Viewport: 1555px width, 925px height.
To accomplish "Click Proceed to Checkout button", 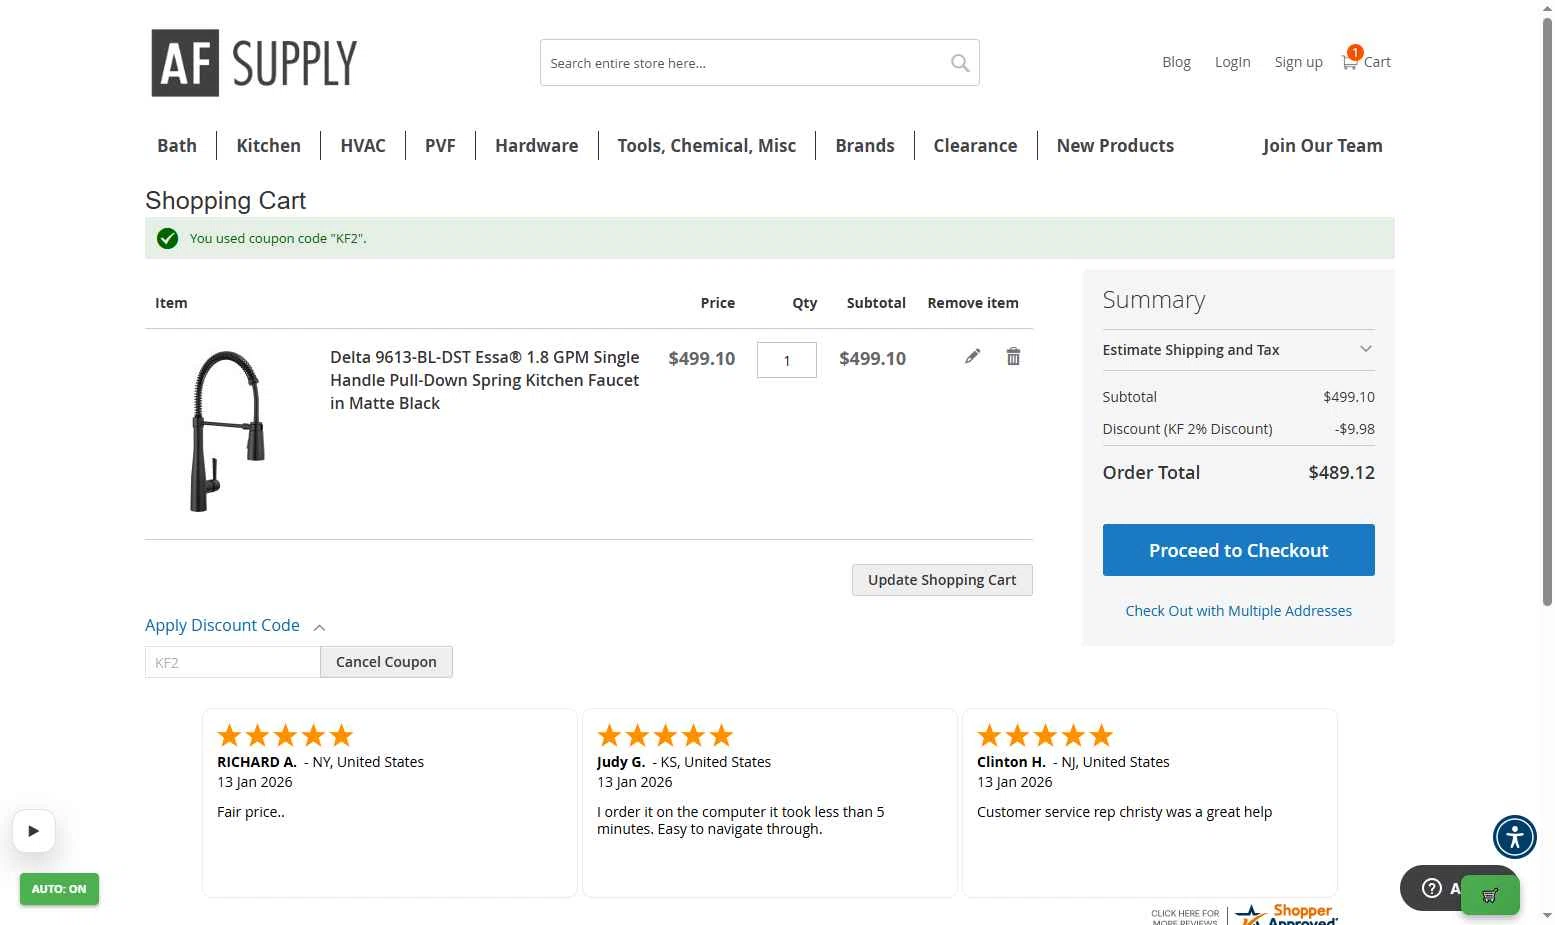I will click(x=1238, y=550).
